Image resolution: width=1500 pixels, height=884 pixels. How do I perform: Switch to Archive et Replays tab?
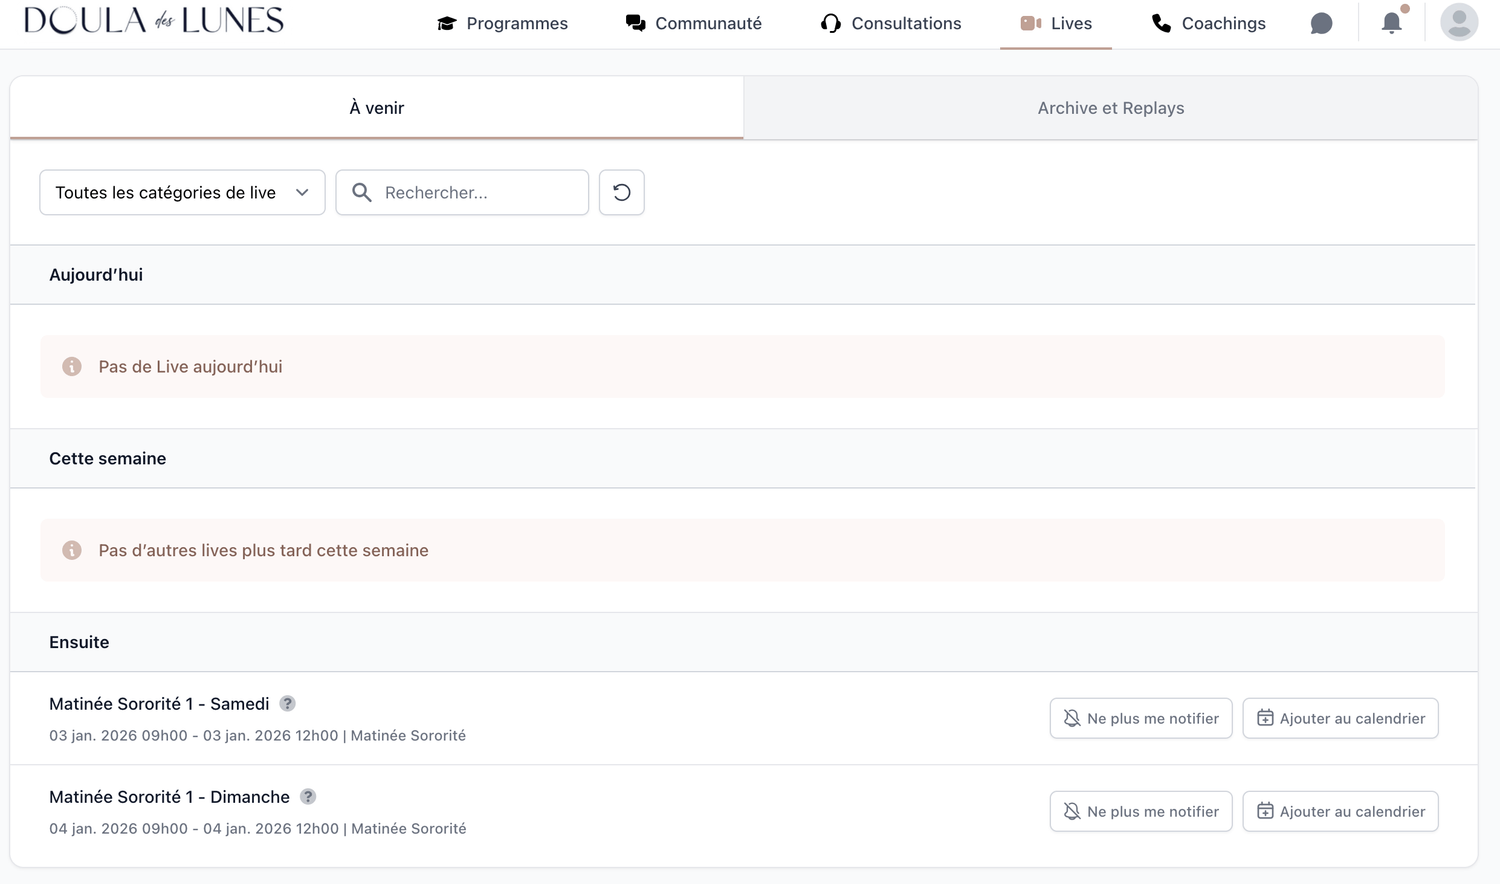point(1110,108)
